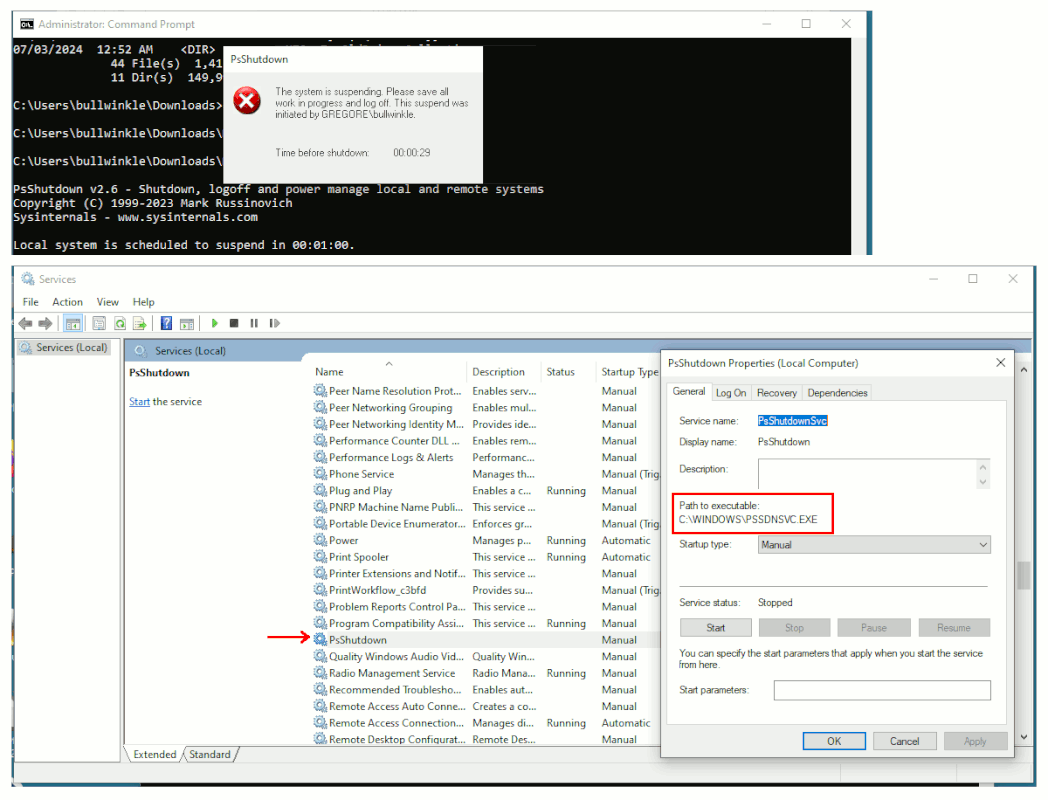Click OK in PsShutdown Properties dialog
Image resolution: width=1048 pixels, height=800 pixels.
(x=834, y=741)
